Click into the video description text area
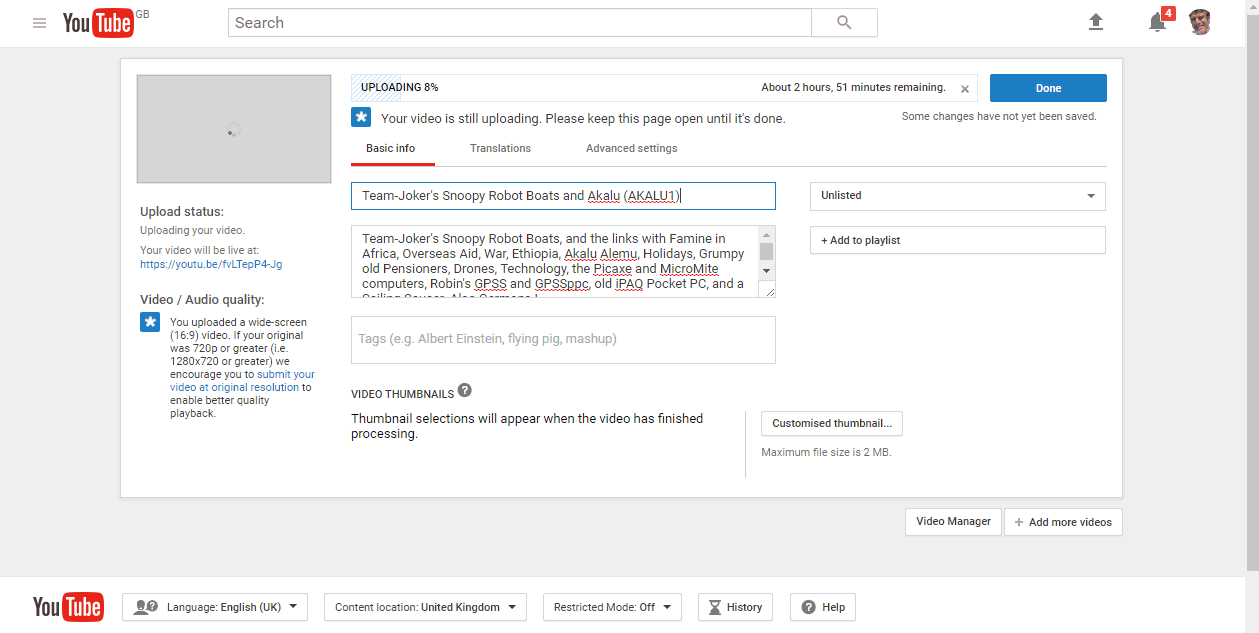The width and height of the screenshot is (1259, 633). [555, 262]
